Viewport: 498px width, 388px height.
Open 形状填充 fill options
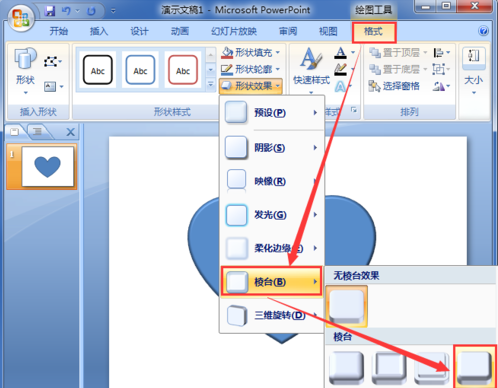251,52
